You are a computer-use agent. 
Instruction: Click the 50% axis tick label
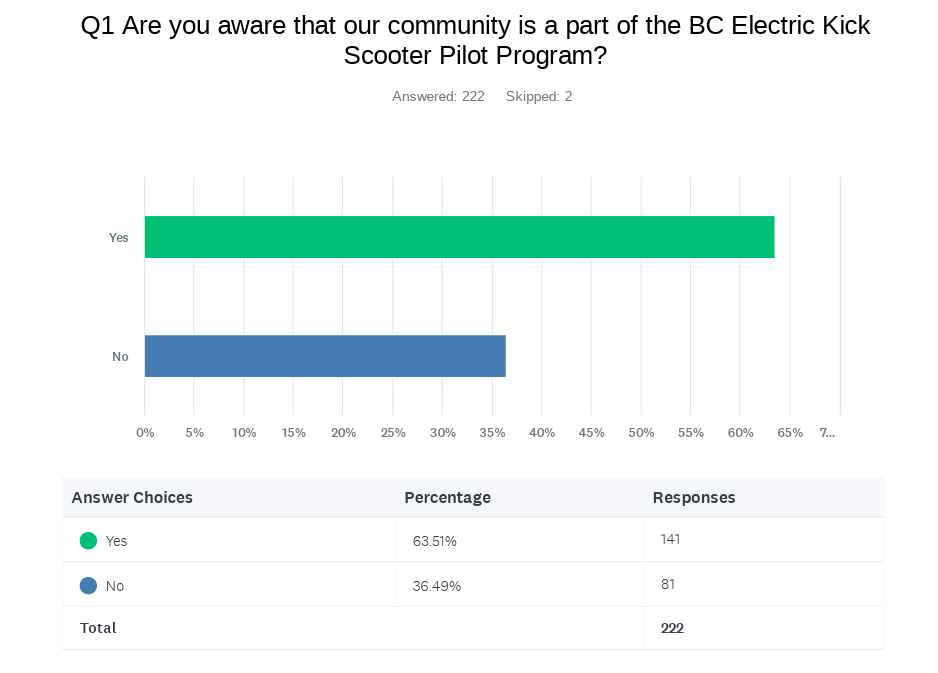[641, 433]
